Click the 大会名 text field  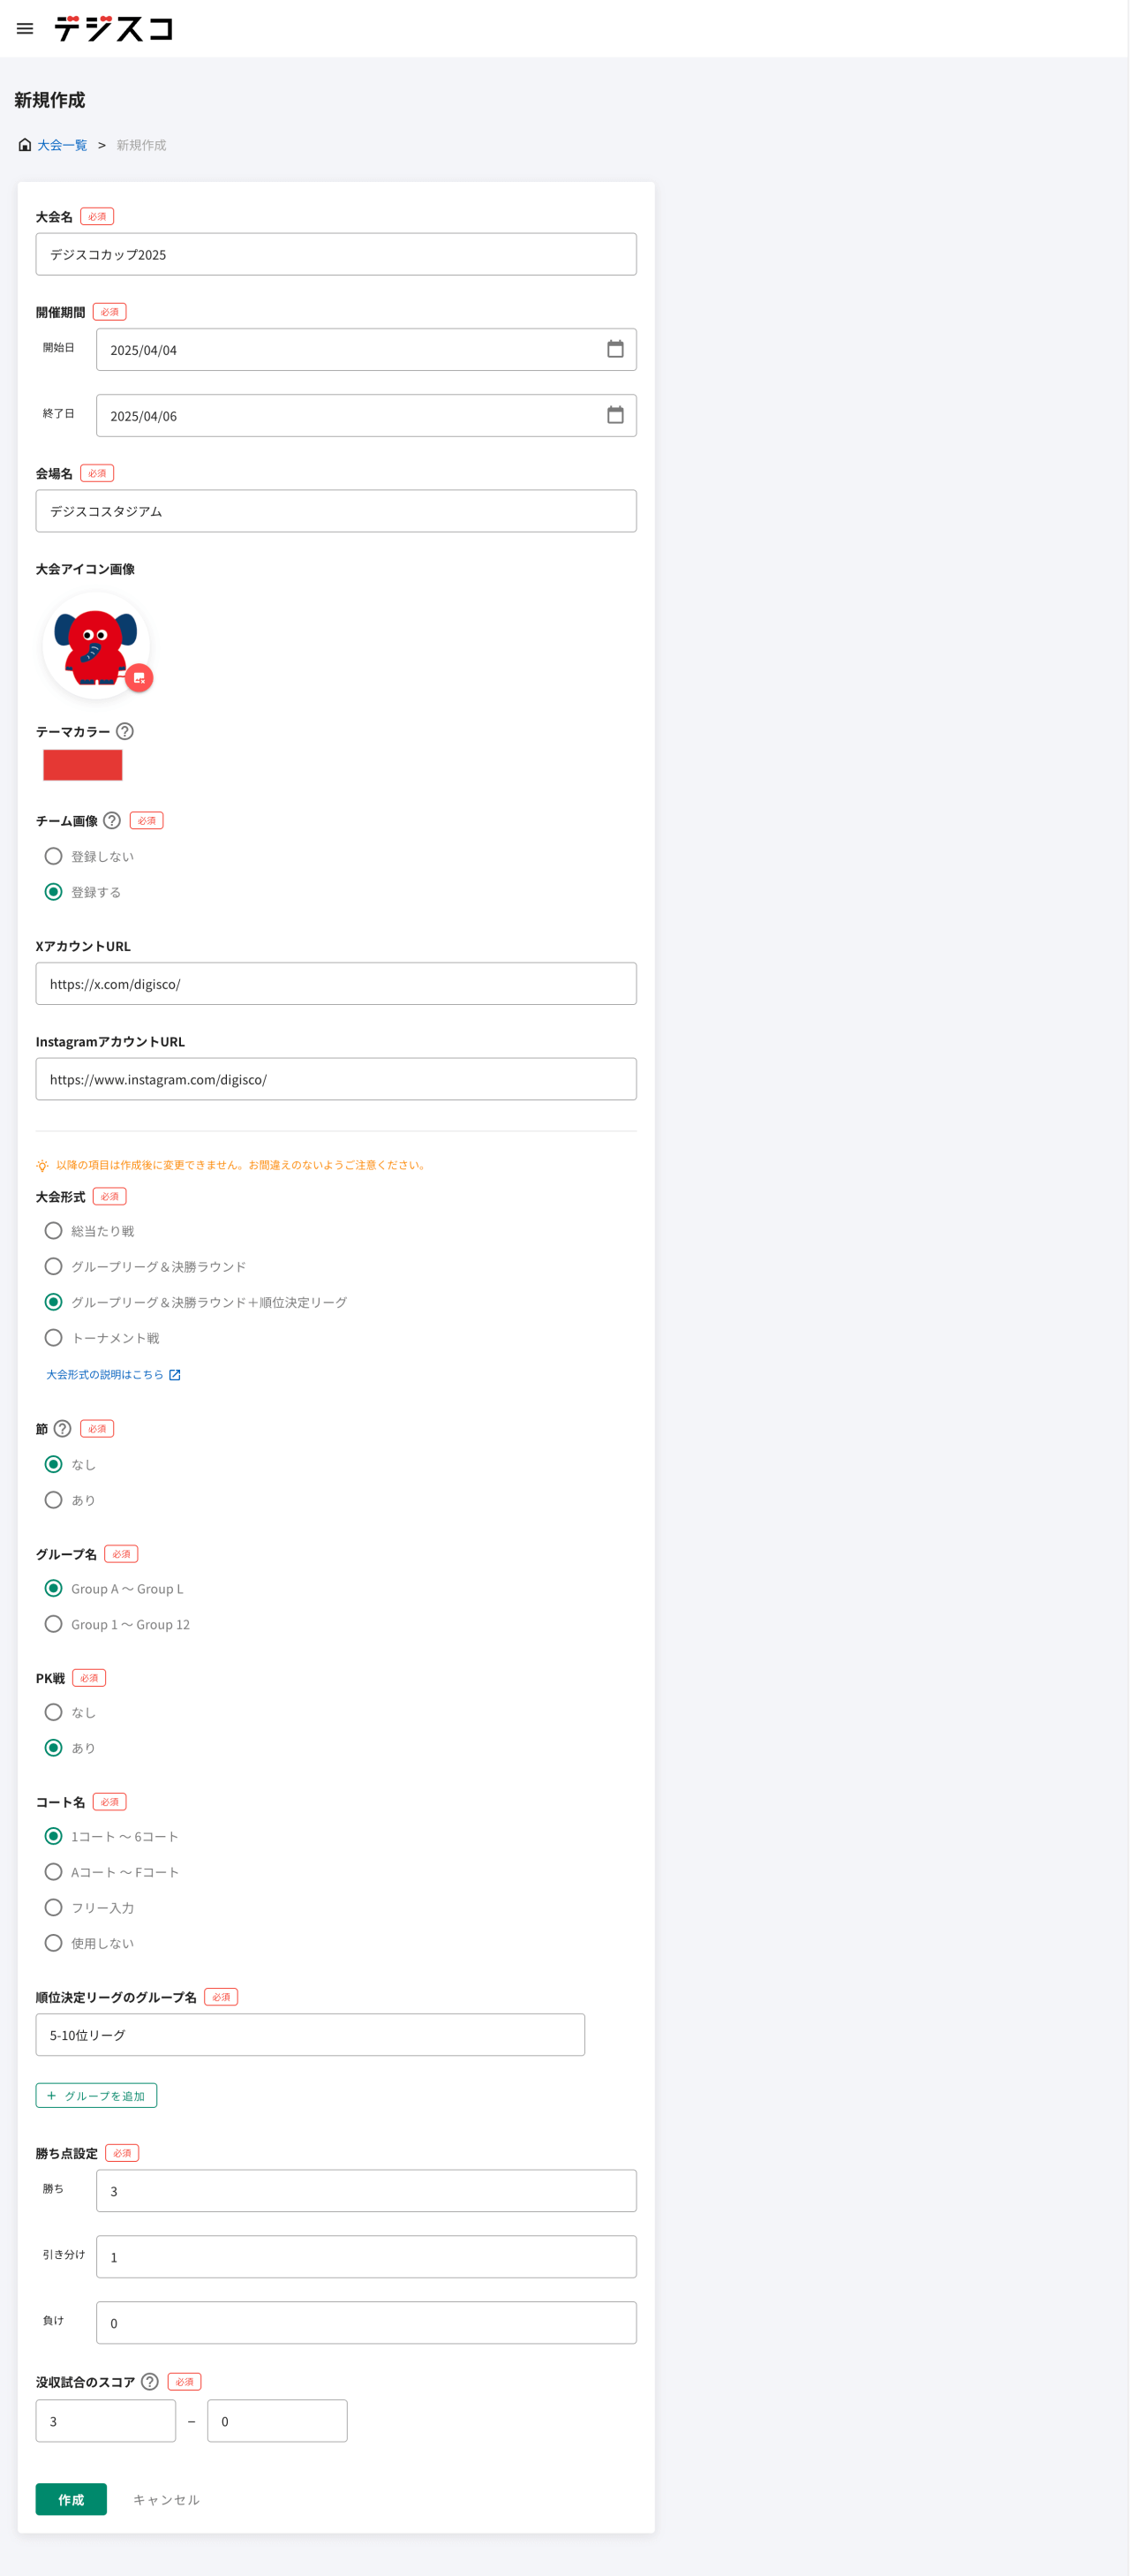click(x=336, y=254)
